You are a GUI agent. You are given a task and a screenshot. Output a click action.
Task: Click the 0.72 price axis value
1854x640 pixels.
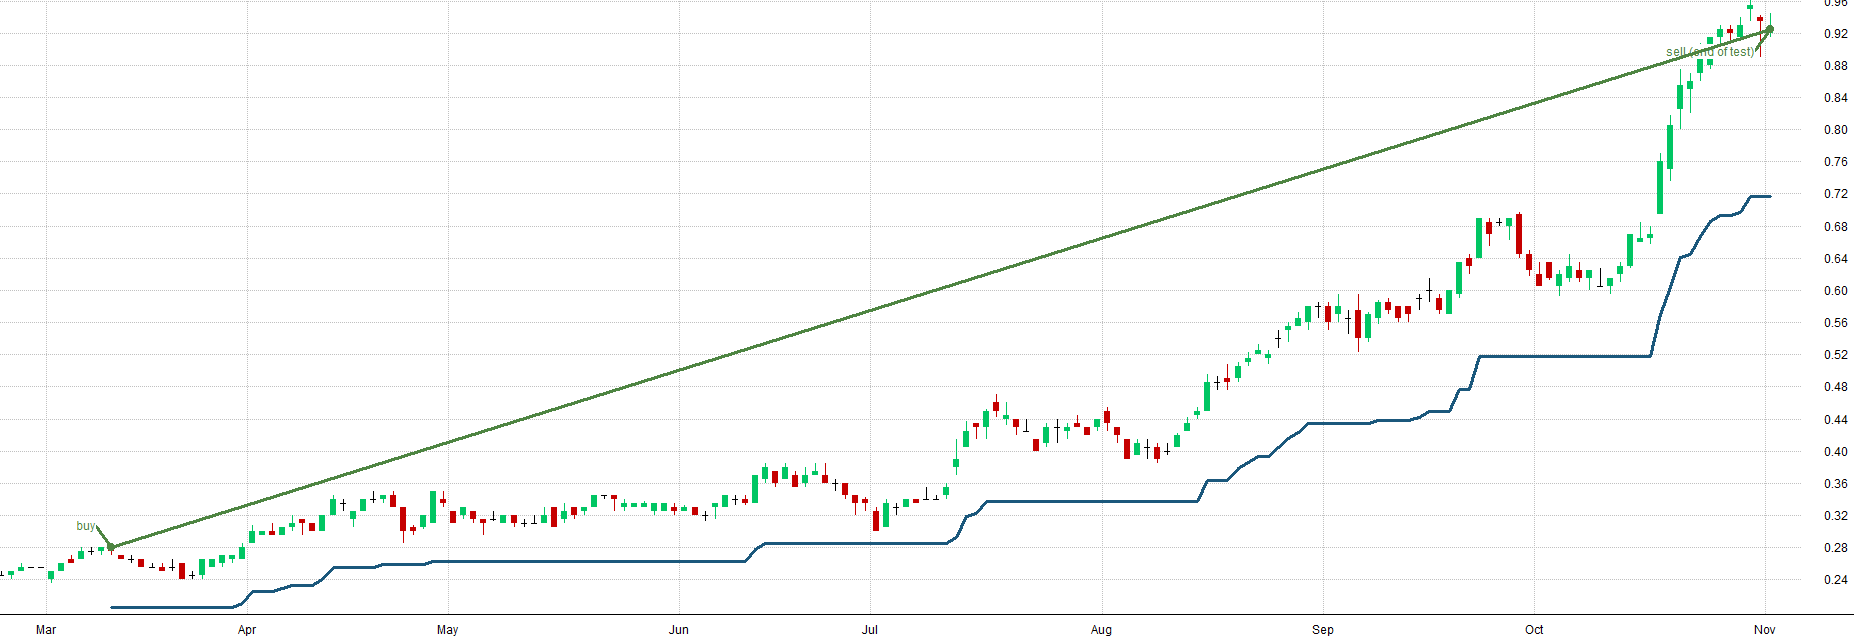click(x=1836, y=194)
